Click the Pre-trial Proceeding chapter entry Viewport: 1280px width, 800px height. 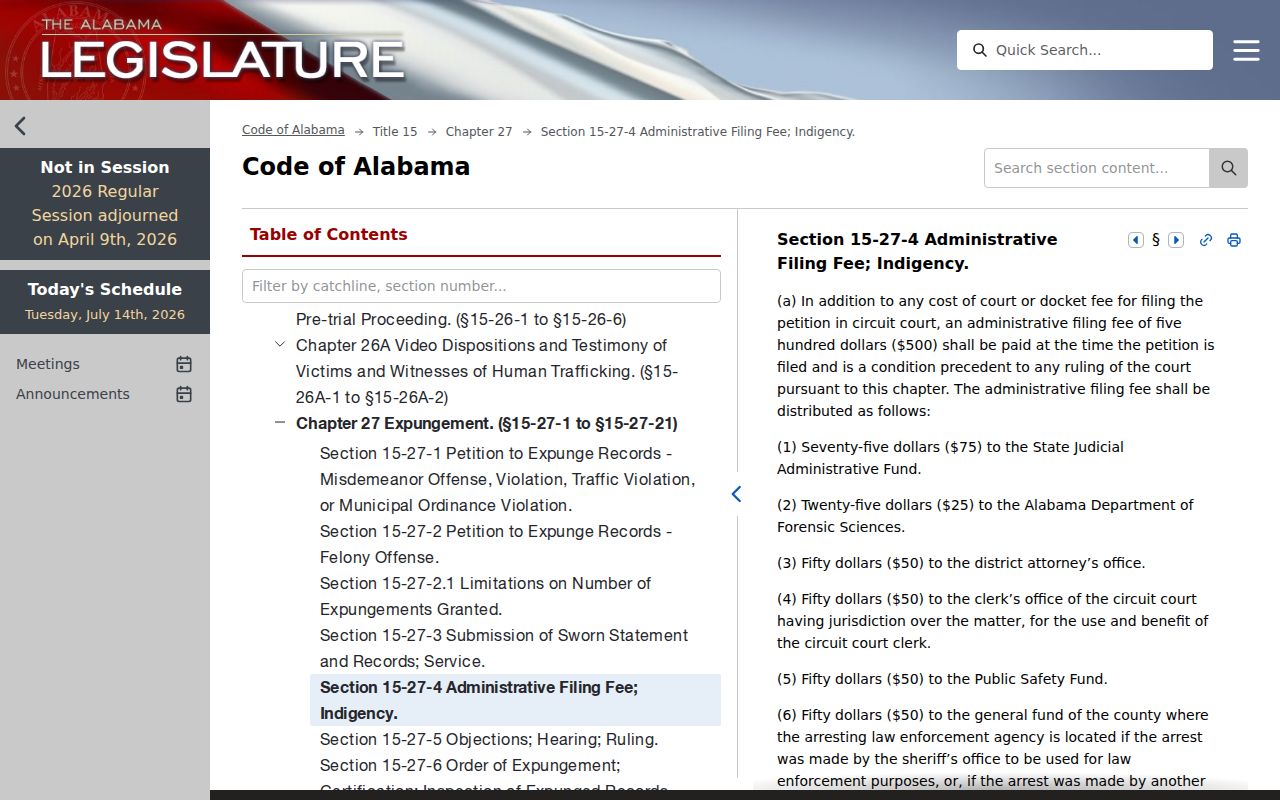461,319
